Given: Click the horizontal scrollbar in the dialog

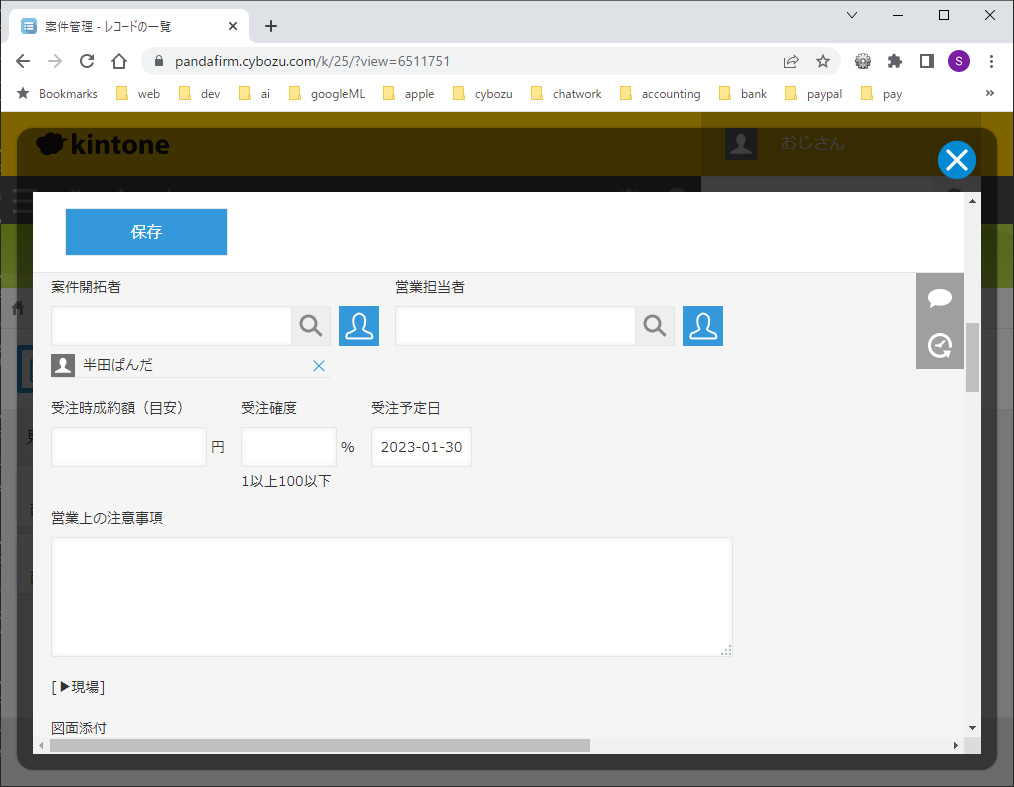Looking at the screenshot, I should (x=320, y=745).
